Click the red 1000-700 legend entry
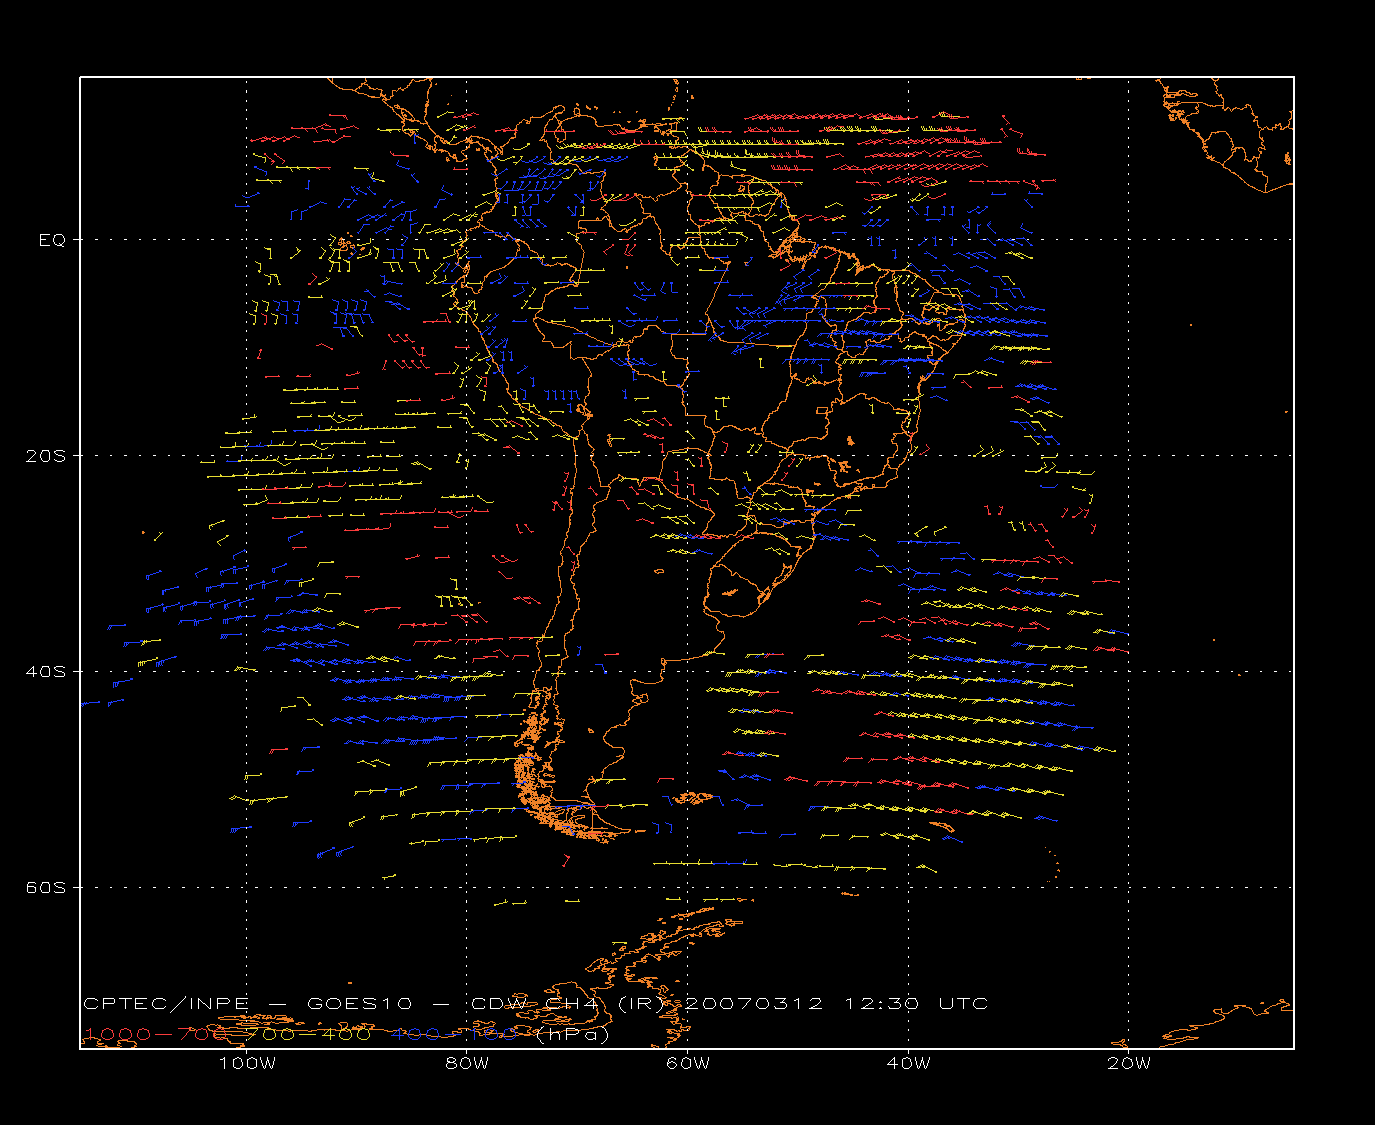Screen dimensions: 1375x1125 click(x=155, y=1034)
